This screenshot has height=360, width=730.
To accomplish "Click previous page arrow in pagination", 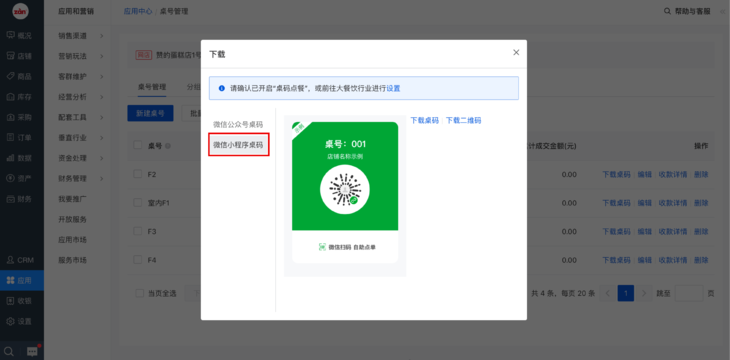I will coord(608,293).
